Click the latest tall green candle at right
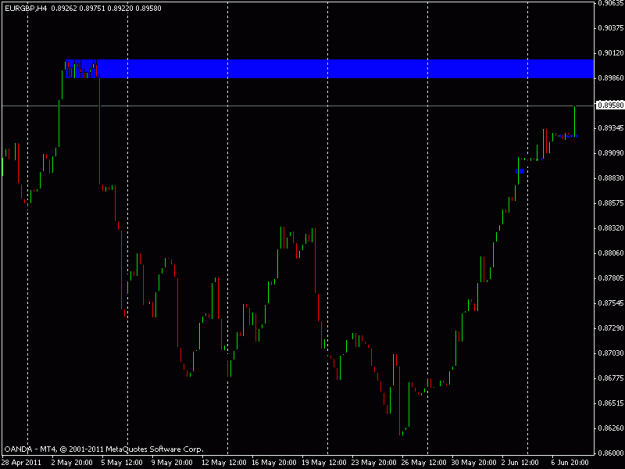 point(574,121)
